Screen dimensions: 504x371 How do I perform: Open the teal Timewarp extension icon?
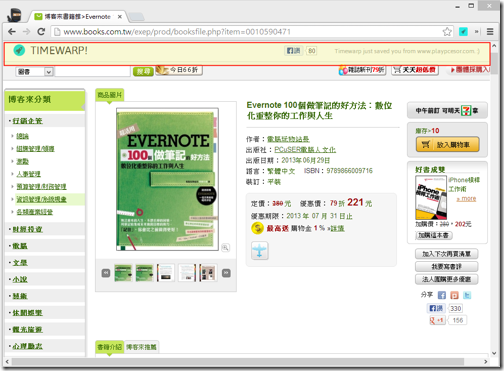tap(463, 32)
